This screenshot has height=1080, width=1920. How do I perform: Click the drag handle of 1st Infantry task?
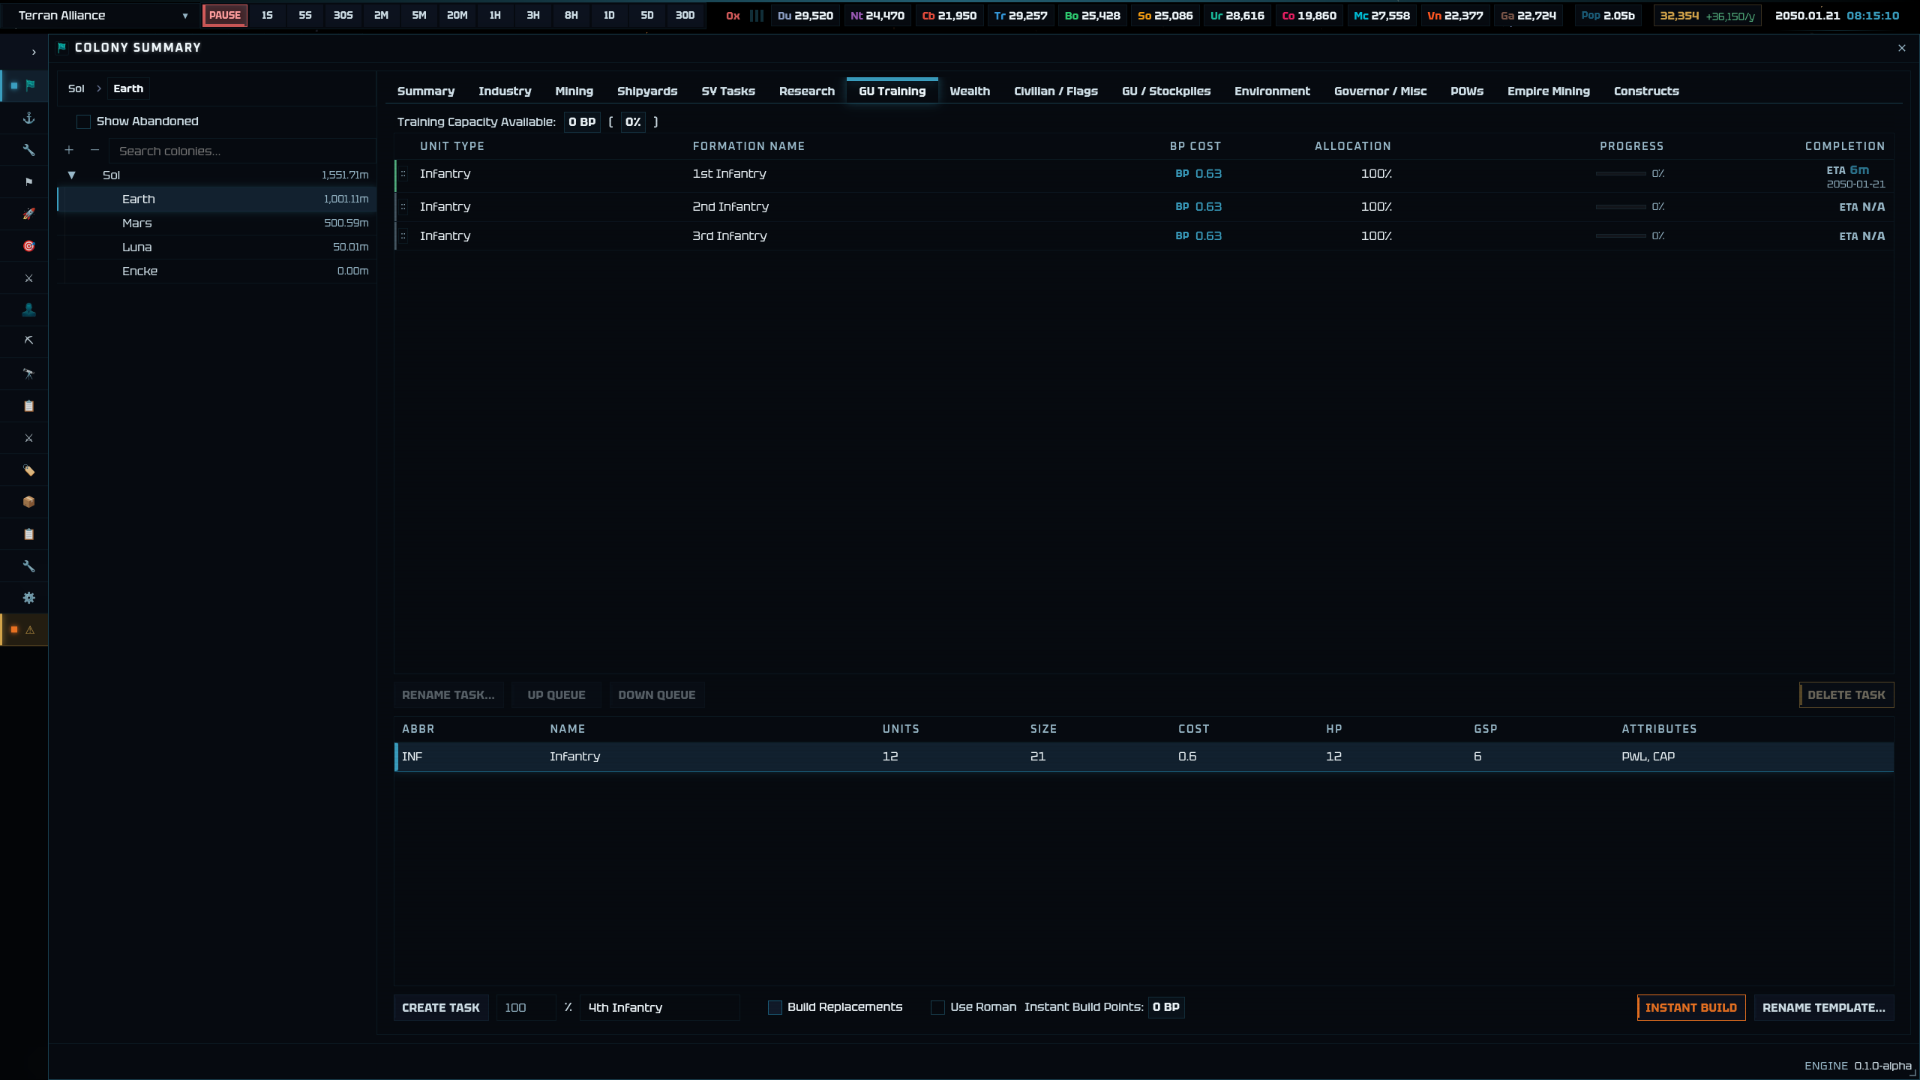click(x=403, y=174)
